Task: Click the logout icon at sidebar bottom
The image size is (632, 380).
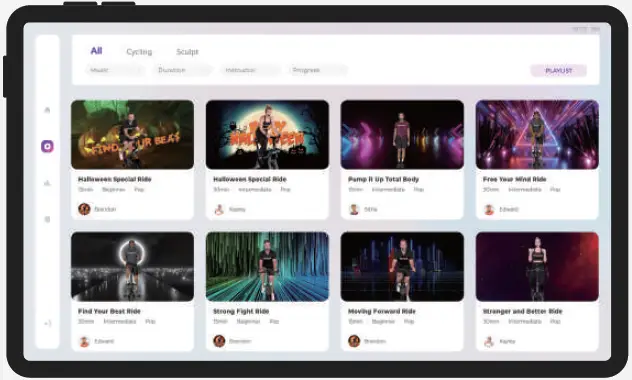Action: coord(48,323)
